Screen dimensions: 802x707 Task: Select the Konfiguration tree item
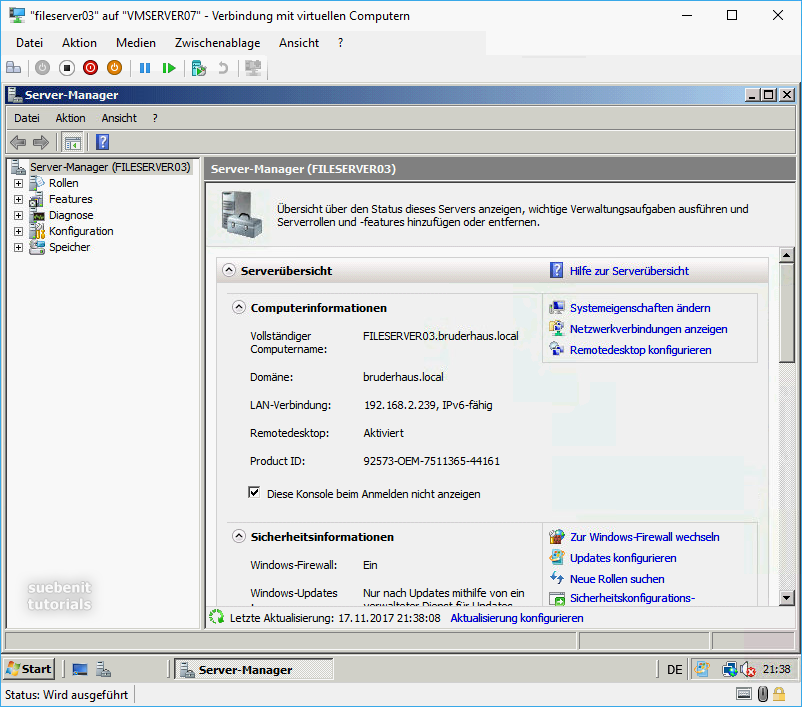[x=81, y=231]
